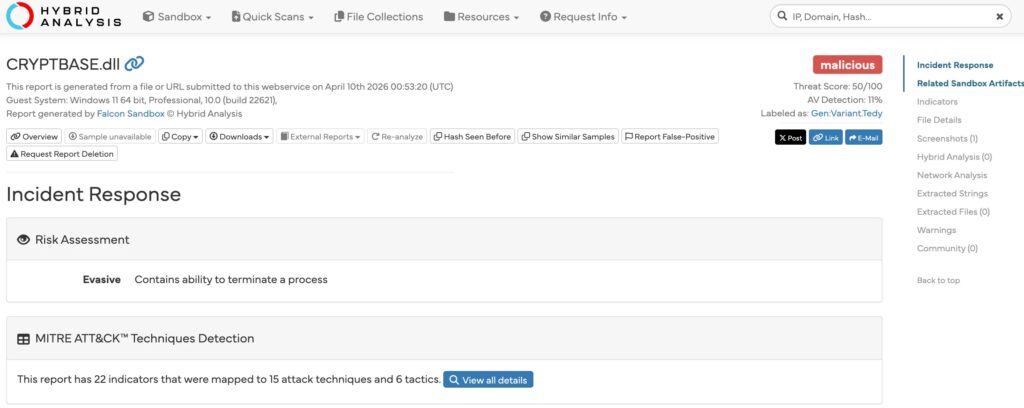Share the report by E-Mail
The width and height of the screenshot is (1024, 408).
864,137
